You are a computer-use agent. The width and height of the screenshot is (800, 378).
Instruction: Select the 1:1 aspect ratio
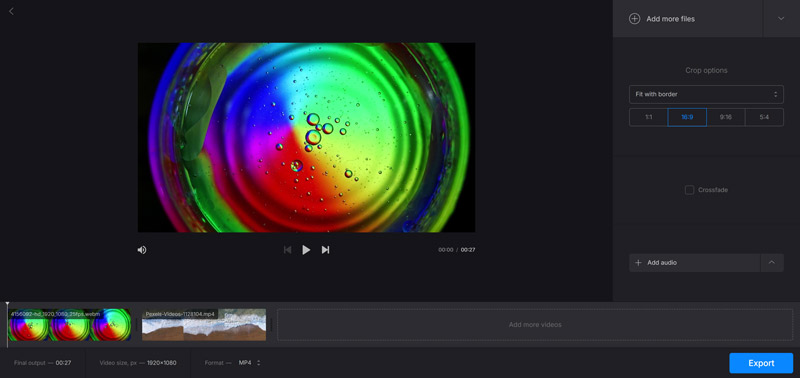click(648, 117)
